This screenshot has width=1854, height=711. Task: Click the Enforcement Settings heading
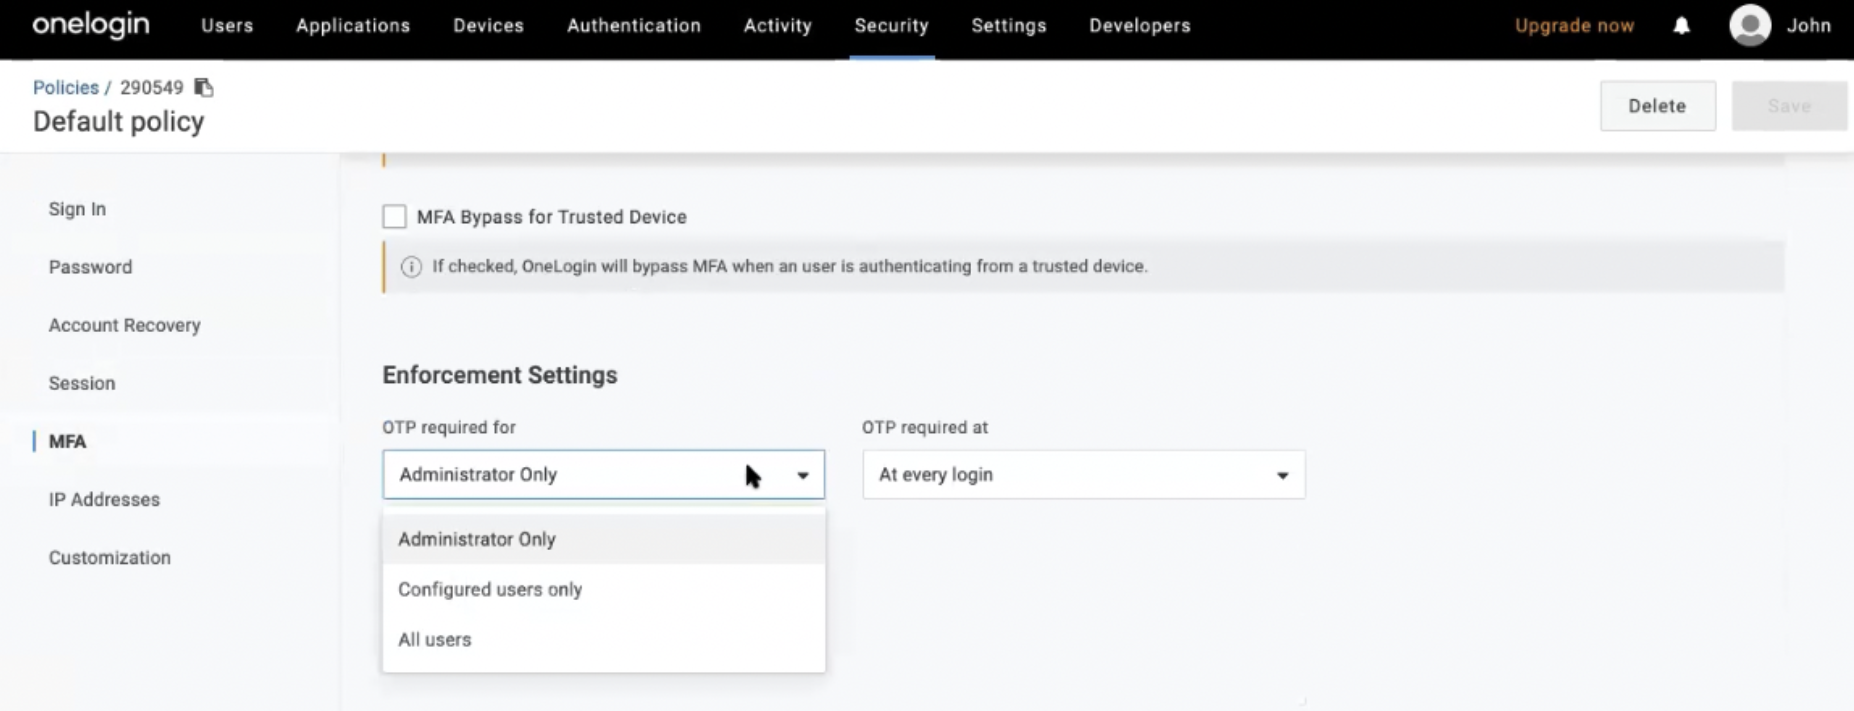[x=500, y=375]
